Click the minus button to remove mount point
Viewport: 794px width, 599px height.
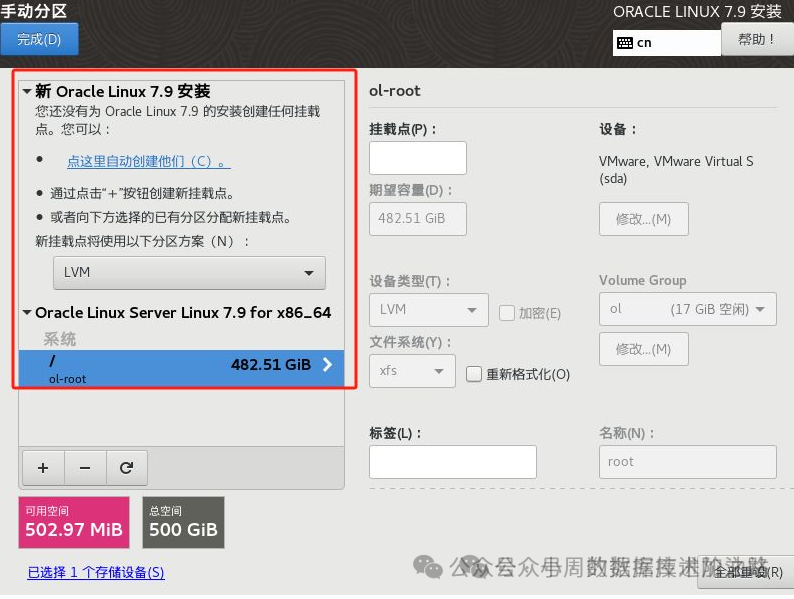pos(85,468)
